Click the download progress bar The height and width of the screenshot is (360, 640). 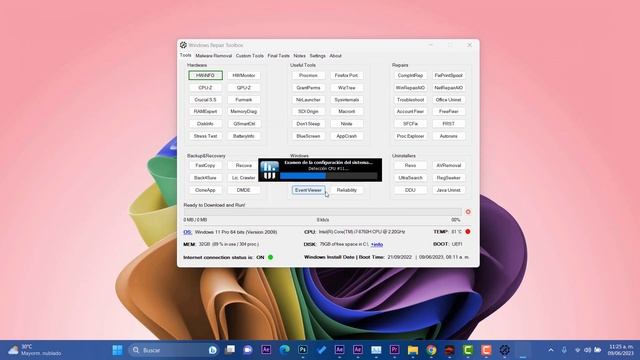pyautogui.click(x=322, y=212)
